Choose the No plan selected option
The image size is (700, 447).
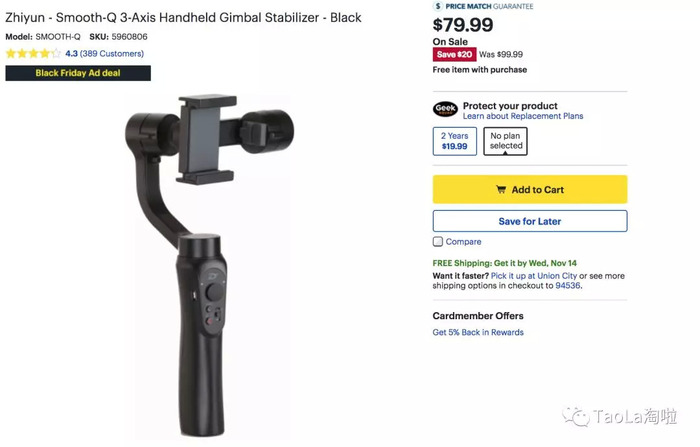[x=505, y=141]
